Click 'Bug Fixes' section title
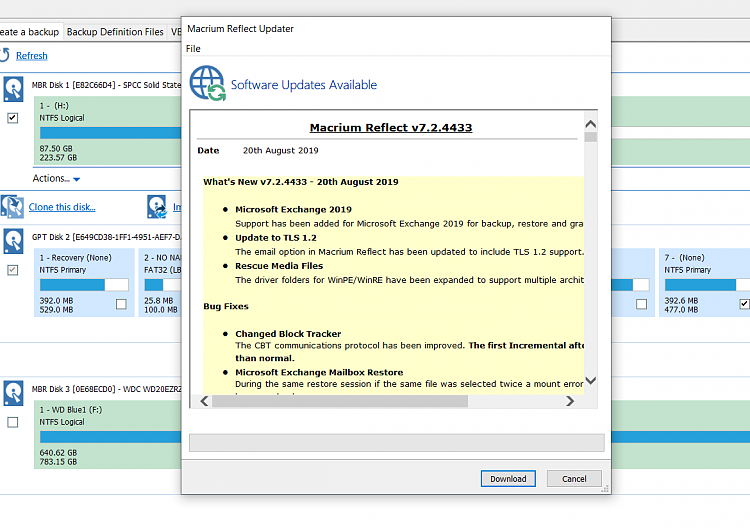Screen dimensions: 750x528 tap(226, 306)
